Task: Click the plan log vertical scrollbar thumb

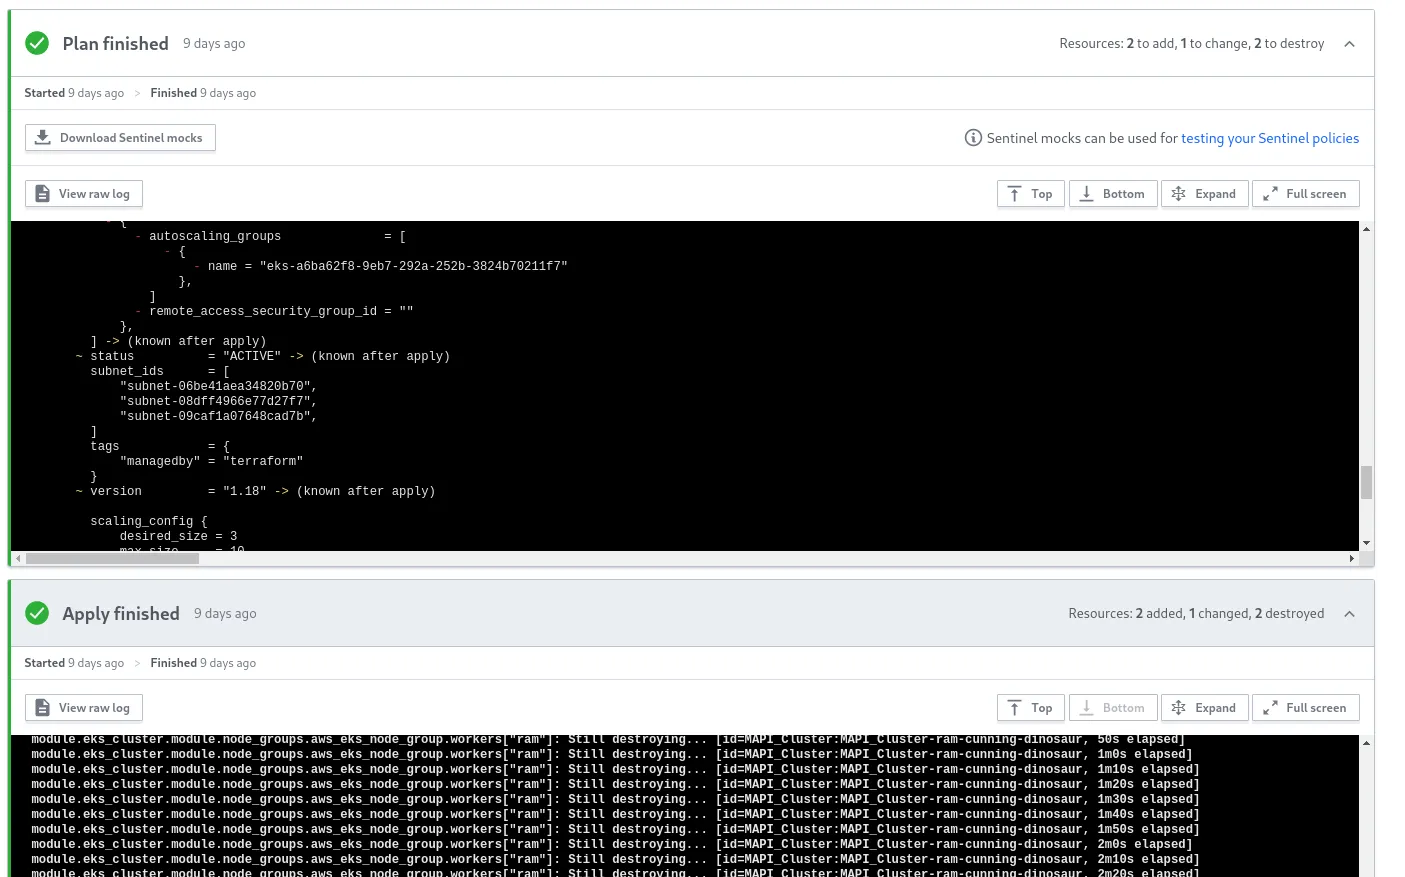Action: pos(1366,482)
